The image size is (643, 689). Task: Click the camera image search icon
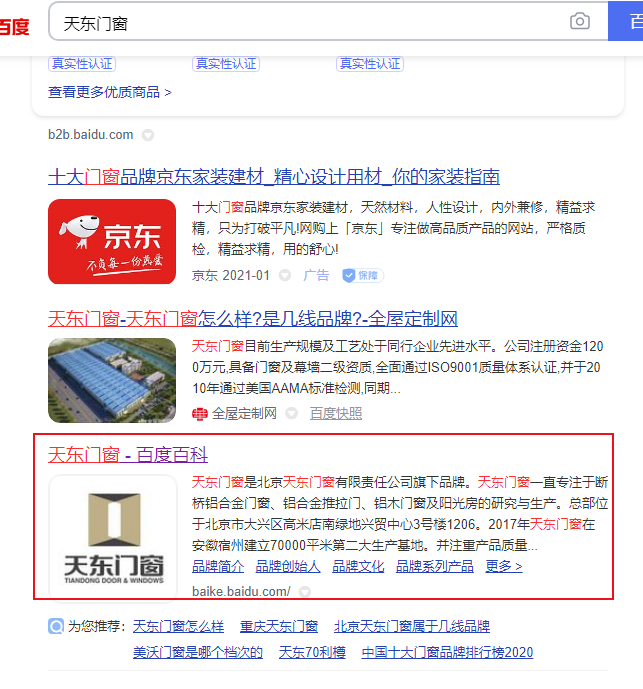580,22
